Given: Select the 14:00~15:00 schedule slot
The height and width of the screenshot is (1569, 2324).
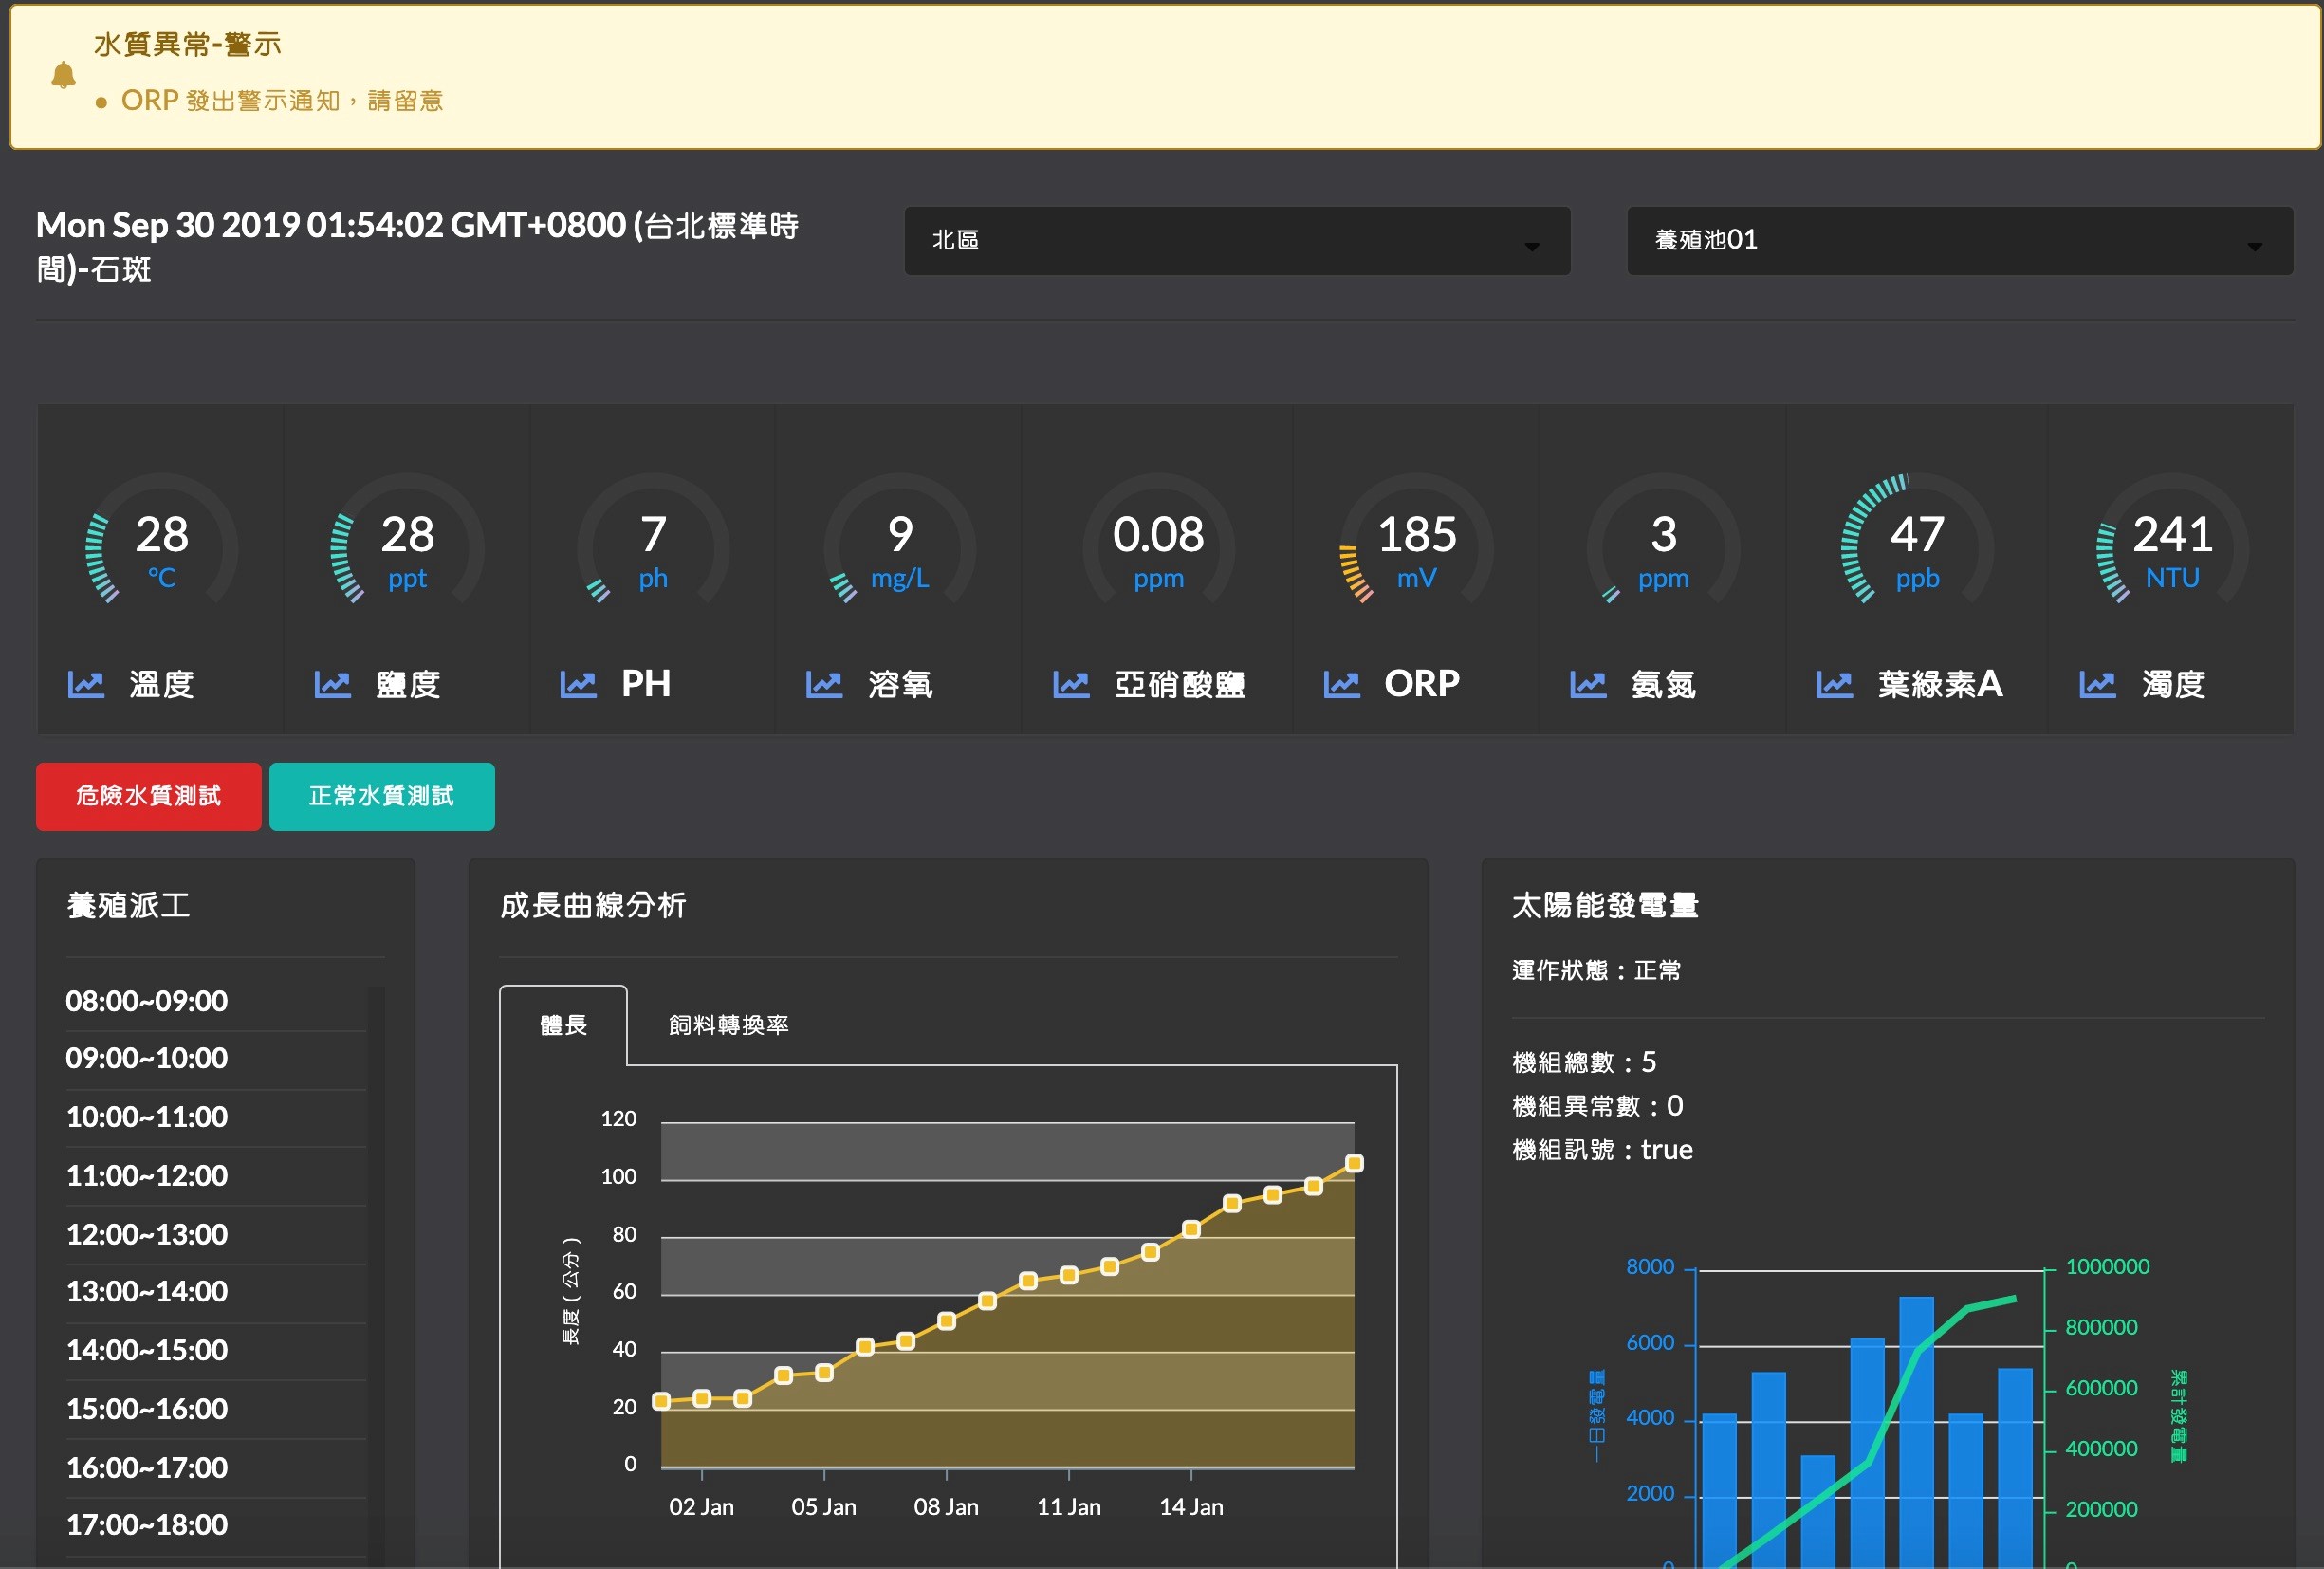Looking at the screenshot, I should click(216, 1350).
